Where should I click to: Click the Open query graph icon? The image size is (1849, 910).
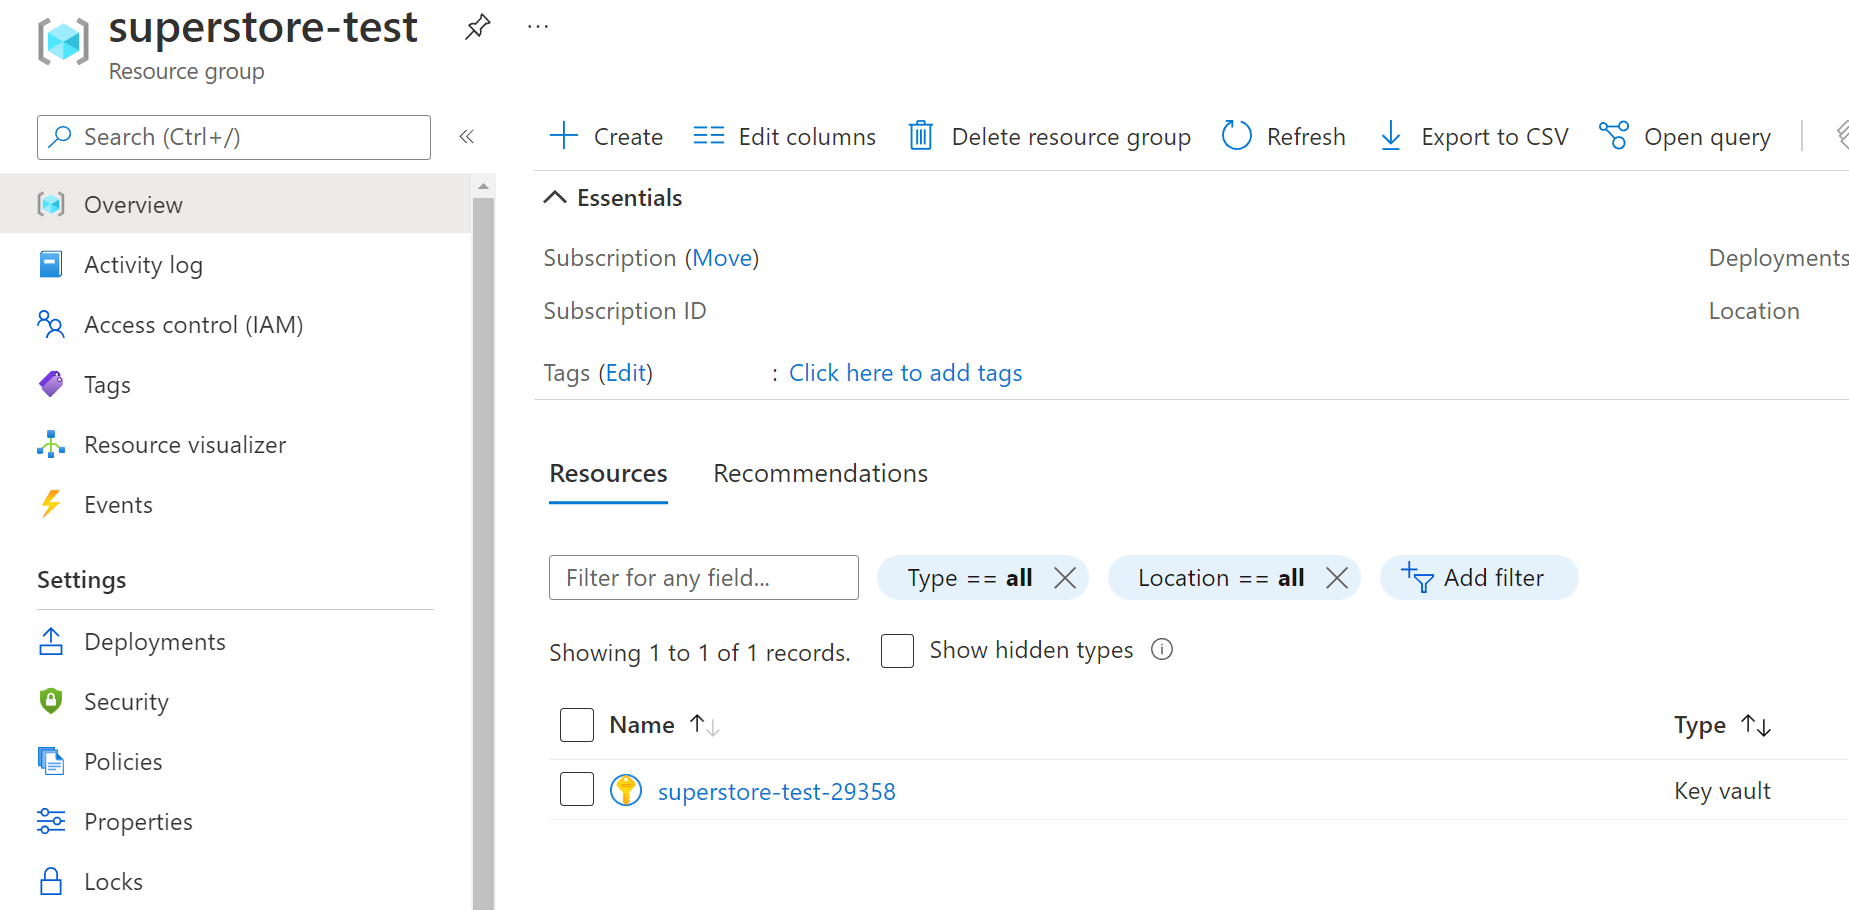point(1614,135)
